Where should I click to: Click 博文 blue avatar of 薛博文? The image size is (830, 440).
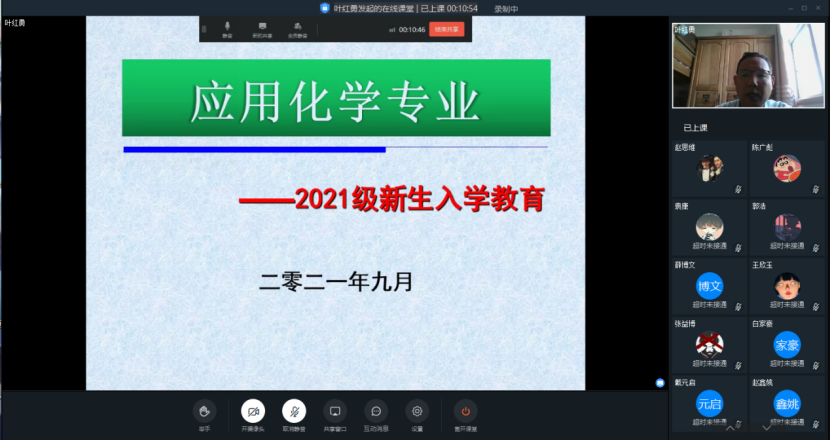pyautogui.click(x=709, y=286)
